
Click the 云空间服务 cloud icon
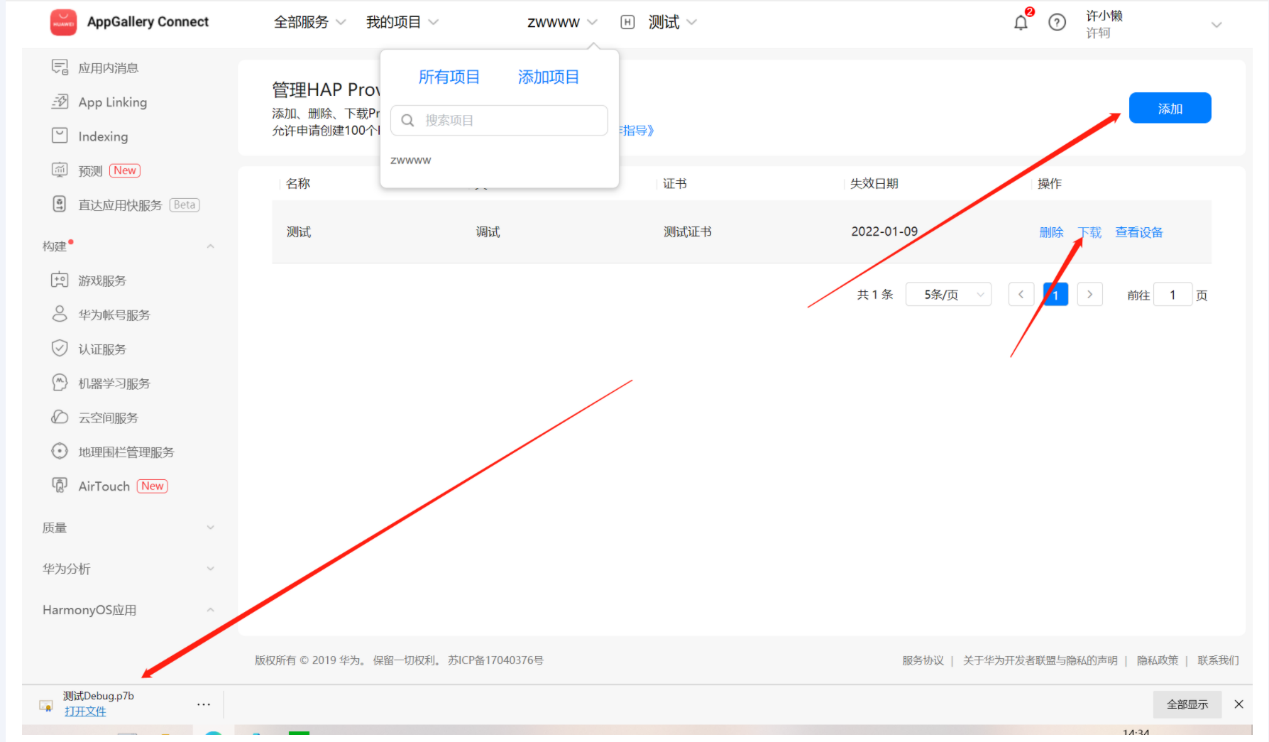pos(60,418)
